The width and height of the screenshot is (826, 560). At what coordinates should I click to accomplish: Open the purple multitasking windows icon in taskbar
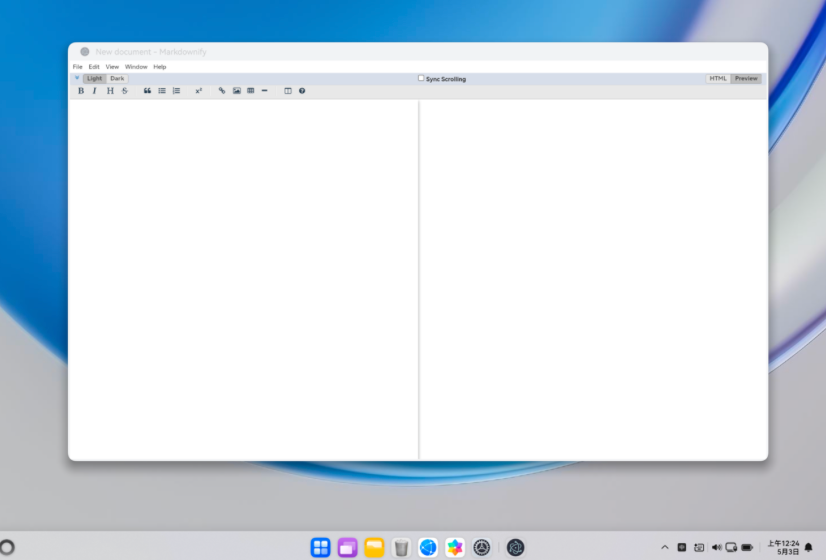point(348,547)
